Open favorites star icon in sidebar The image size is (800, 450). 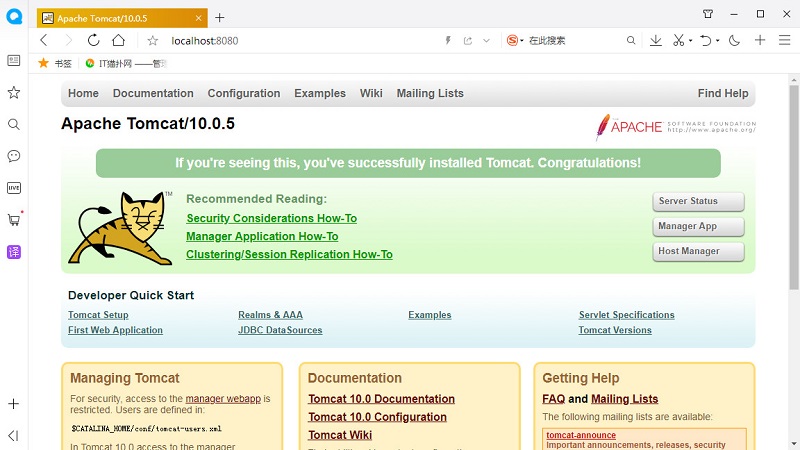pyautogui.click(x=14, y=92)
